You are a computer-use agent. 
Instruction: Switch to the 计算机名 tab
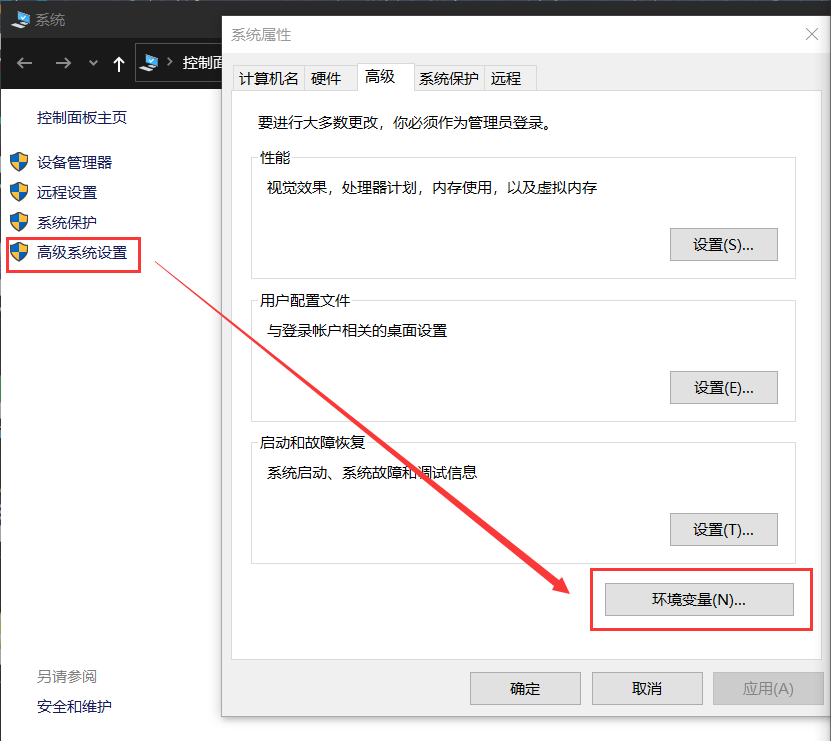point(269,78)
